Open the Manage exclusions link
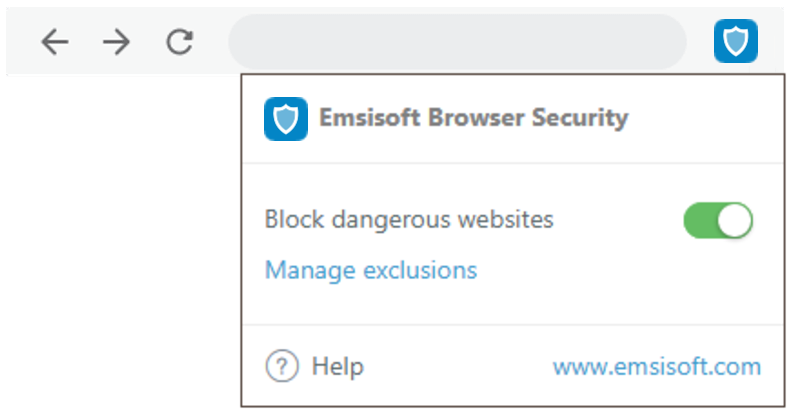Viewport: 791px width, 415px height. 370,270
